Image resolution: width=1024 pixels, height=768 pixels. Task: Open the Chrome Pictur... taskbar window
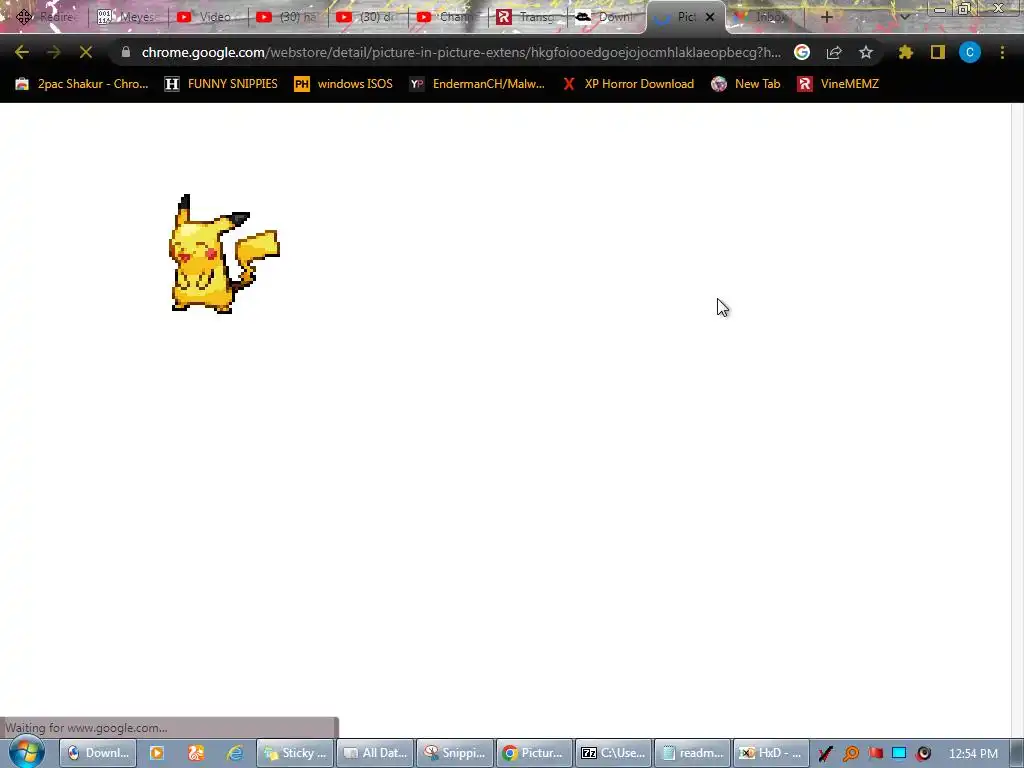[534, 753]
